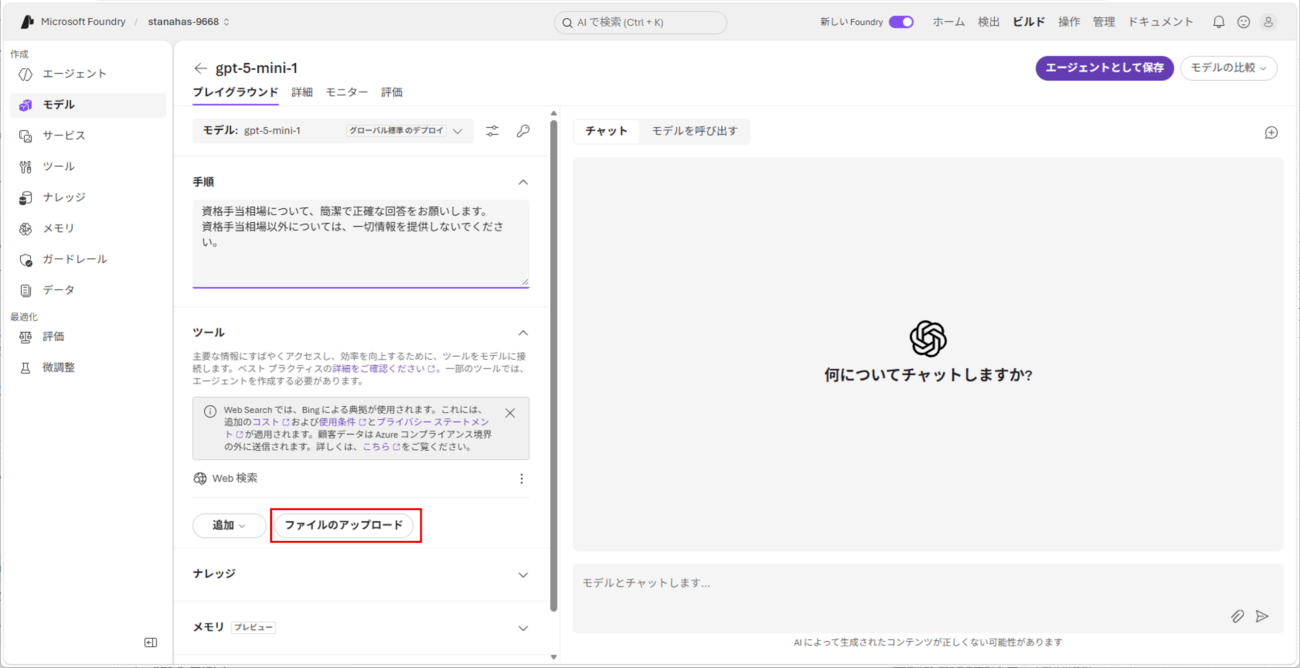
Task: Open the ナレッジ sidebar item
Action: pos(88,198)
